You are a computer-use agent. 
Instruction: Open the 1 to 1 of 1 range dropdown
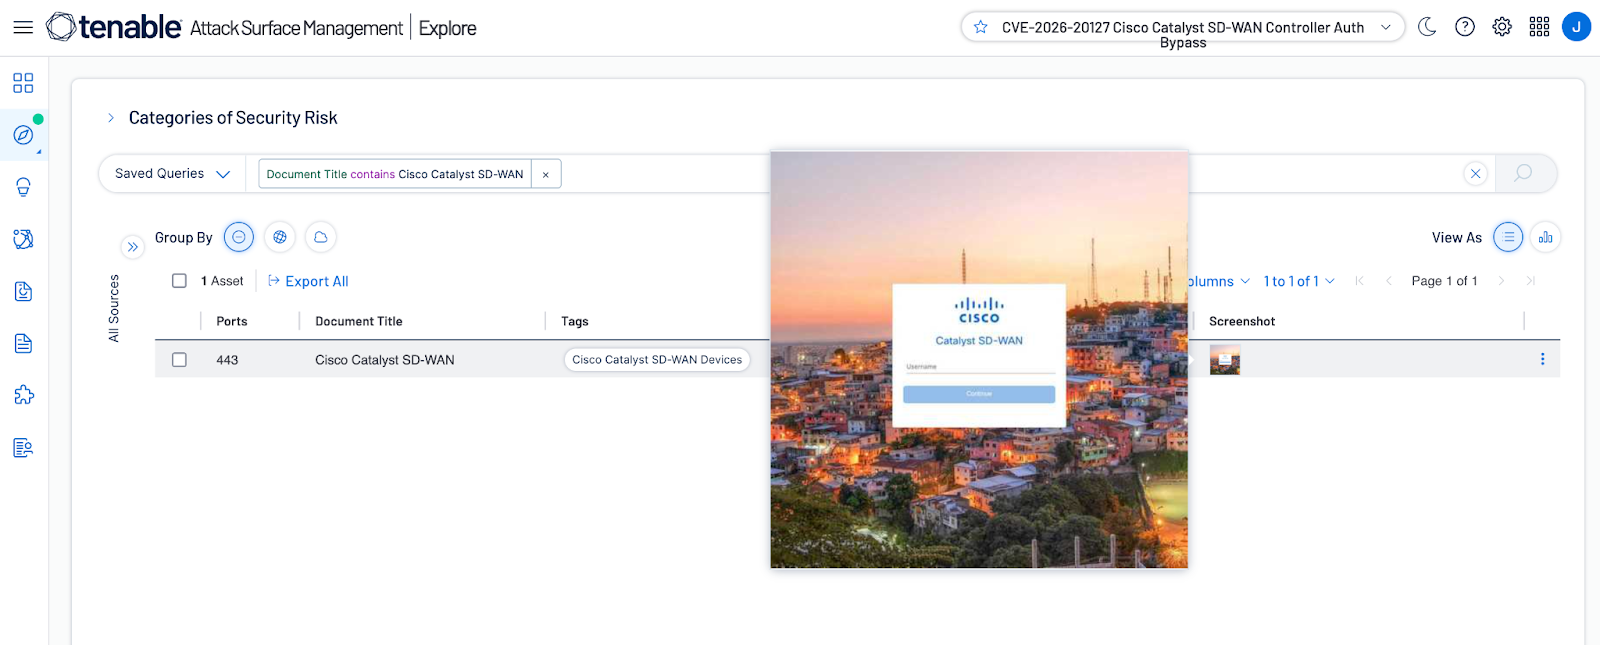click(x=1299, y=281)
